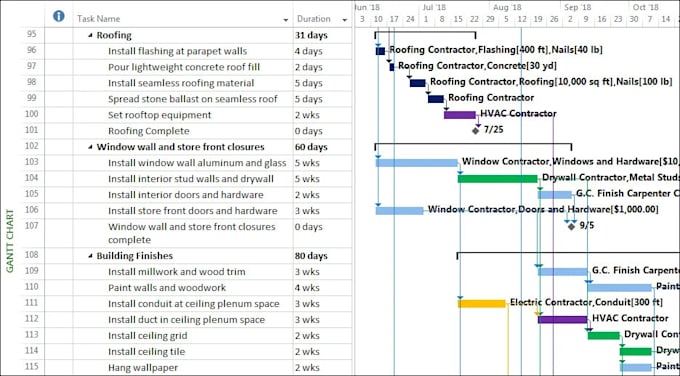The image size is (680, 376).
Task: Click the green stud walls drywall bar
Action: click(x=498, y=179)
